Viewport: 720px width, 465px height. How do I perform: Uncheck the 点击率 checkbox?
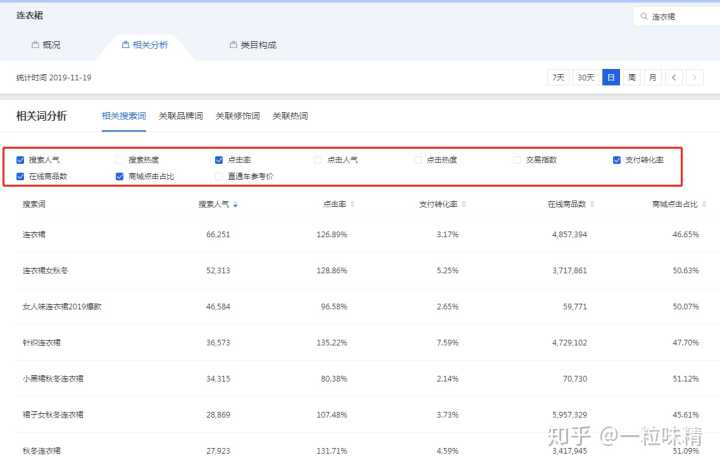[219, 160]
